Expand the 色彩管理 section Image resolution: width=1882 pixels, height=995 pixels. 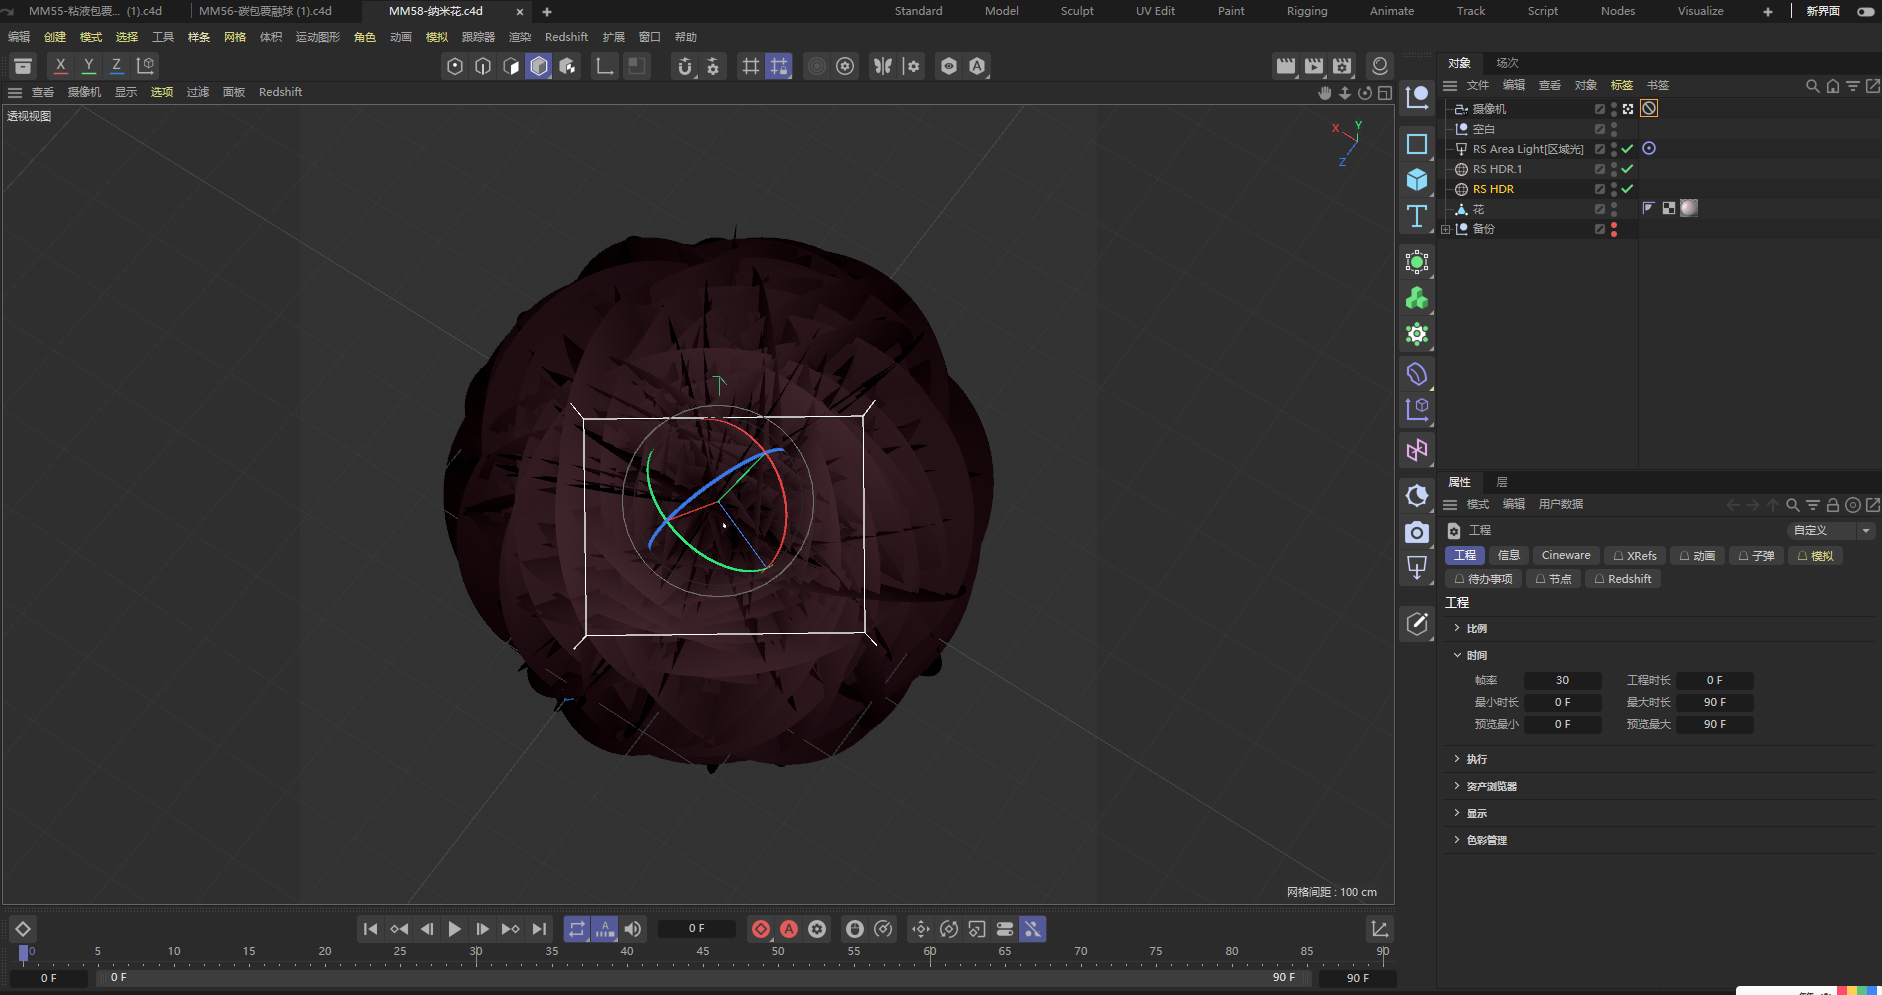[x=1457, y=840]
